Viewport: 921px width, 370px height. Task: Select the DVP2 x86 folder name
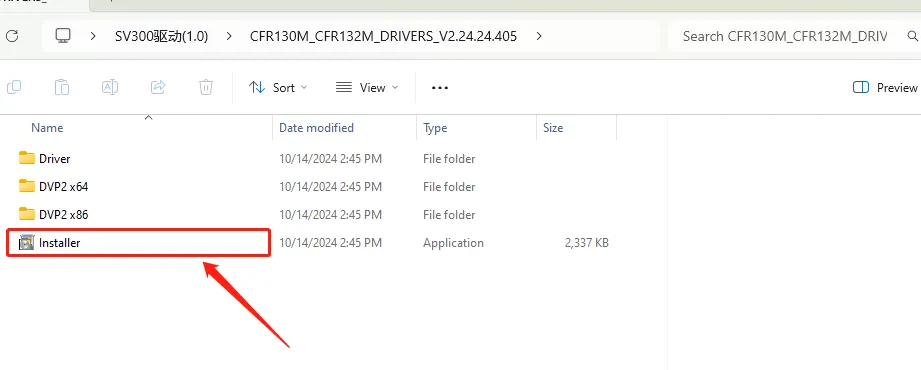(x=63, y=215)
